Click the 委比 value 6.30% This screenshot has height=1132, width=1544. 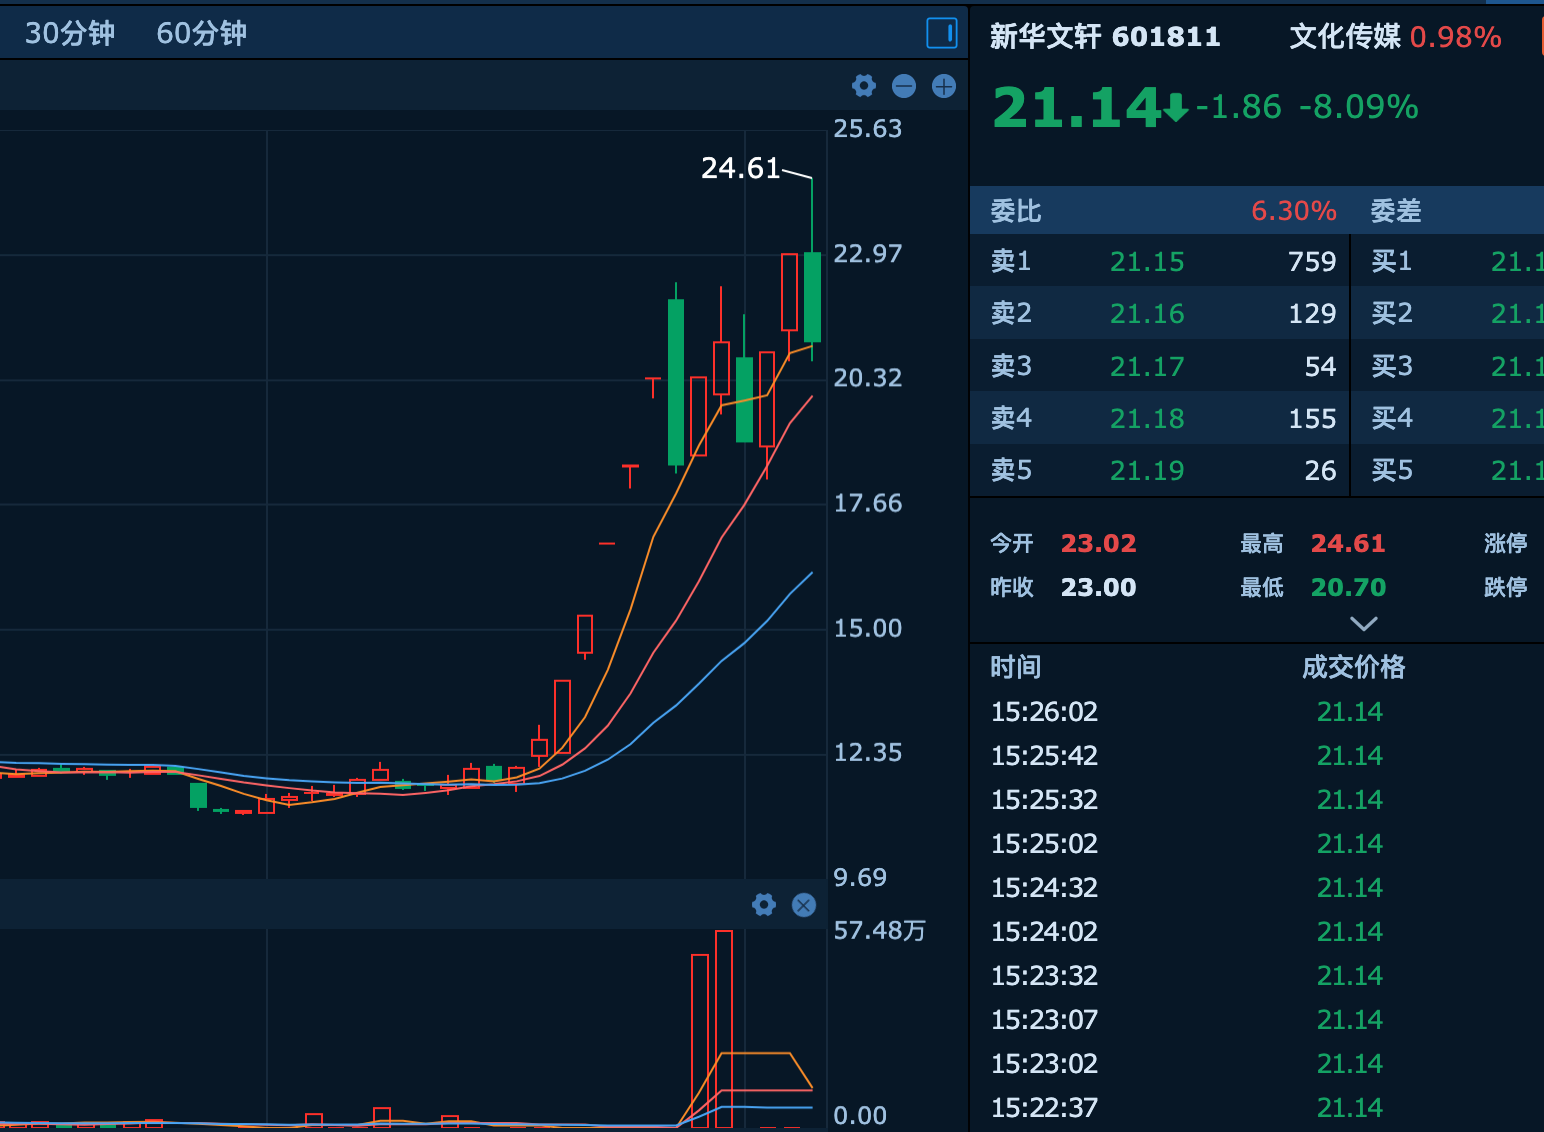click(x=1294, y=211)
